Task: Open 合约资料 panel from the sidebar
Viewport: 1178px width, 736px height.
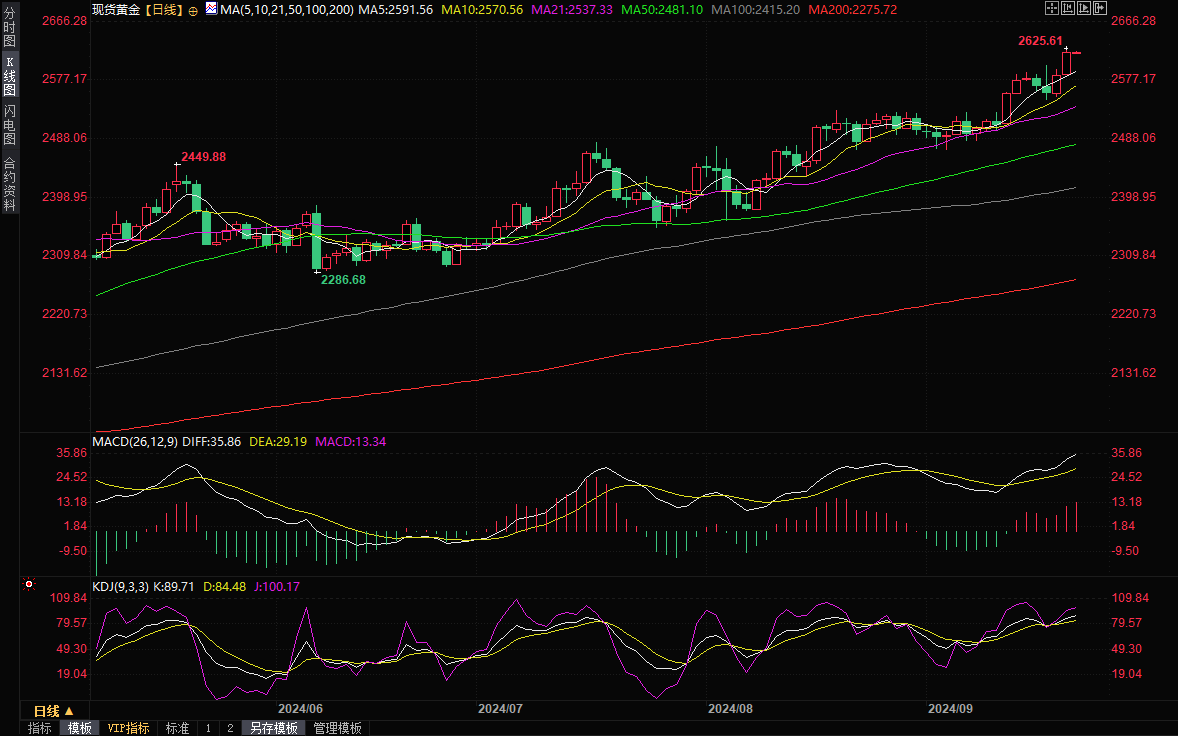Action: tap(9, 183)
